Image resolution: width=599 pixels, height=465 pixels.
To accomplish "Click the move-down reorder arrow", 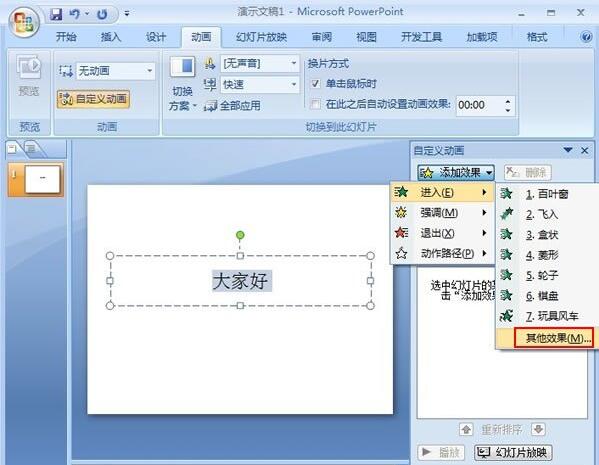I will (538, 429).
